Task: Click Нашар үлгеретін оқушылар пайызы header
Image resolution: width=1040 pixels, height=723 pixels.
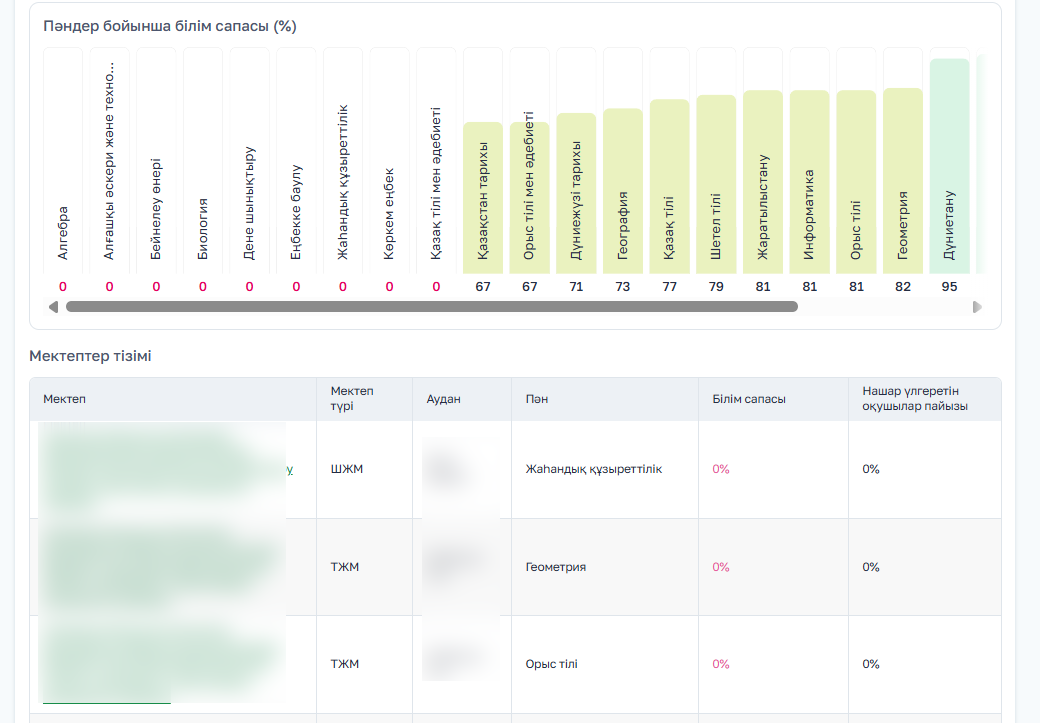Action: tap(925, 399)
